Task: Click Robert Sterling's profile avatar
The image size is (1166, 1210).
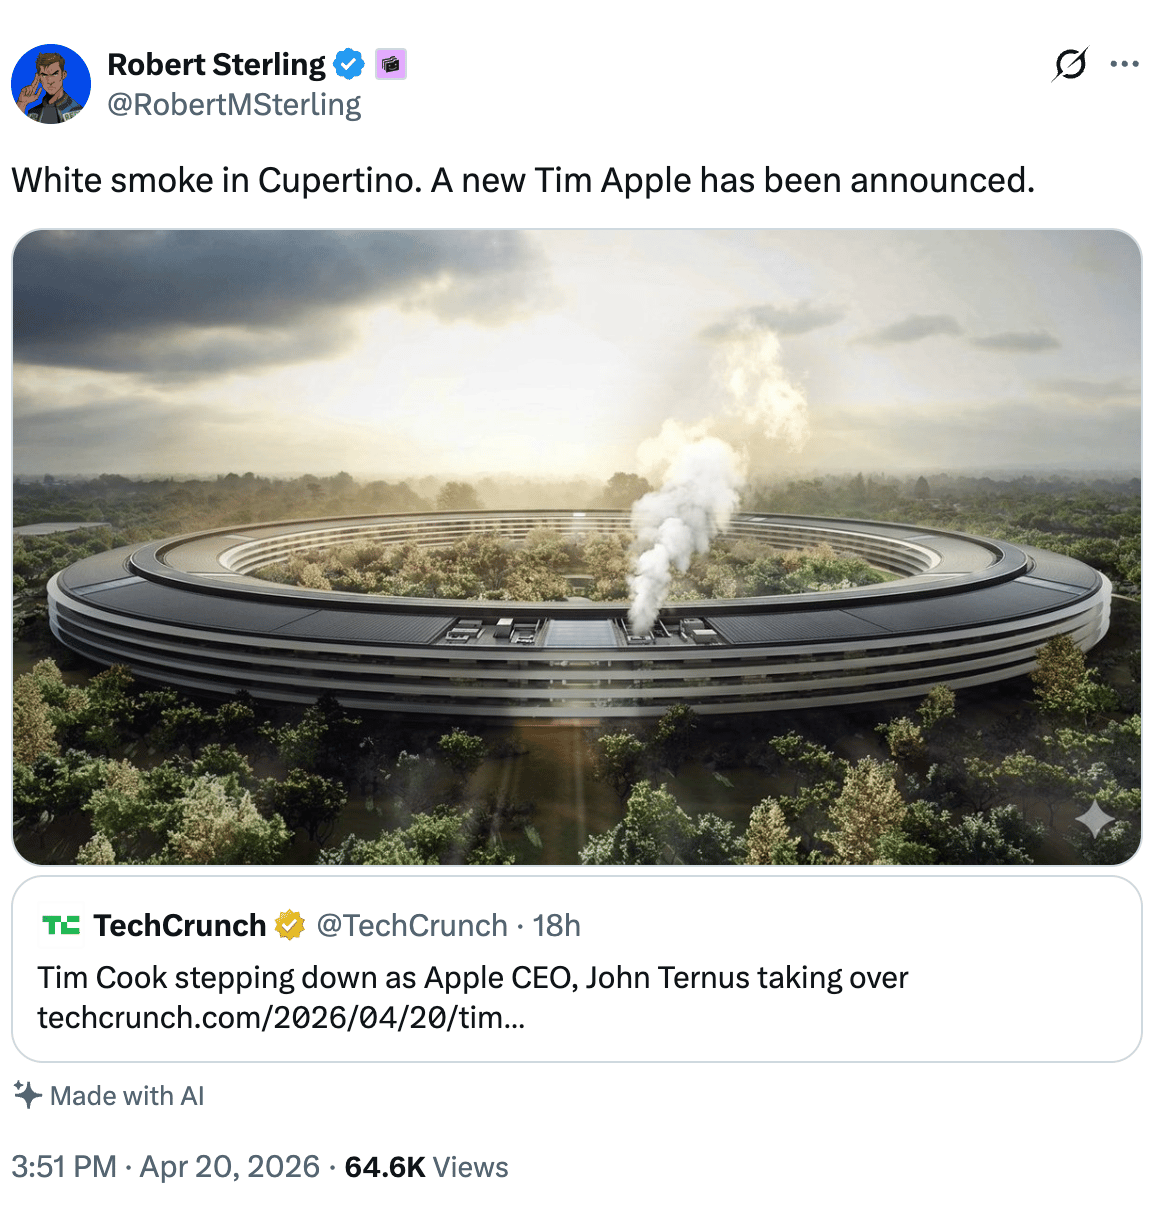Action: pos(51,84)
